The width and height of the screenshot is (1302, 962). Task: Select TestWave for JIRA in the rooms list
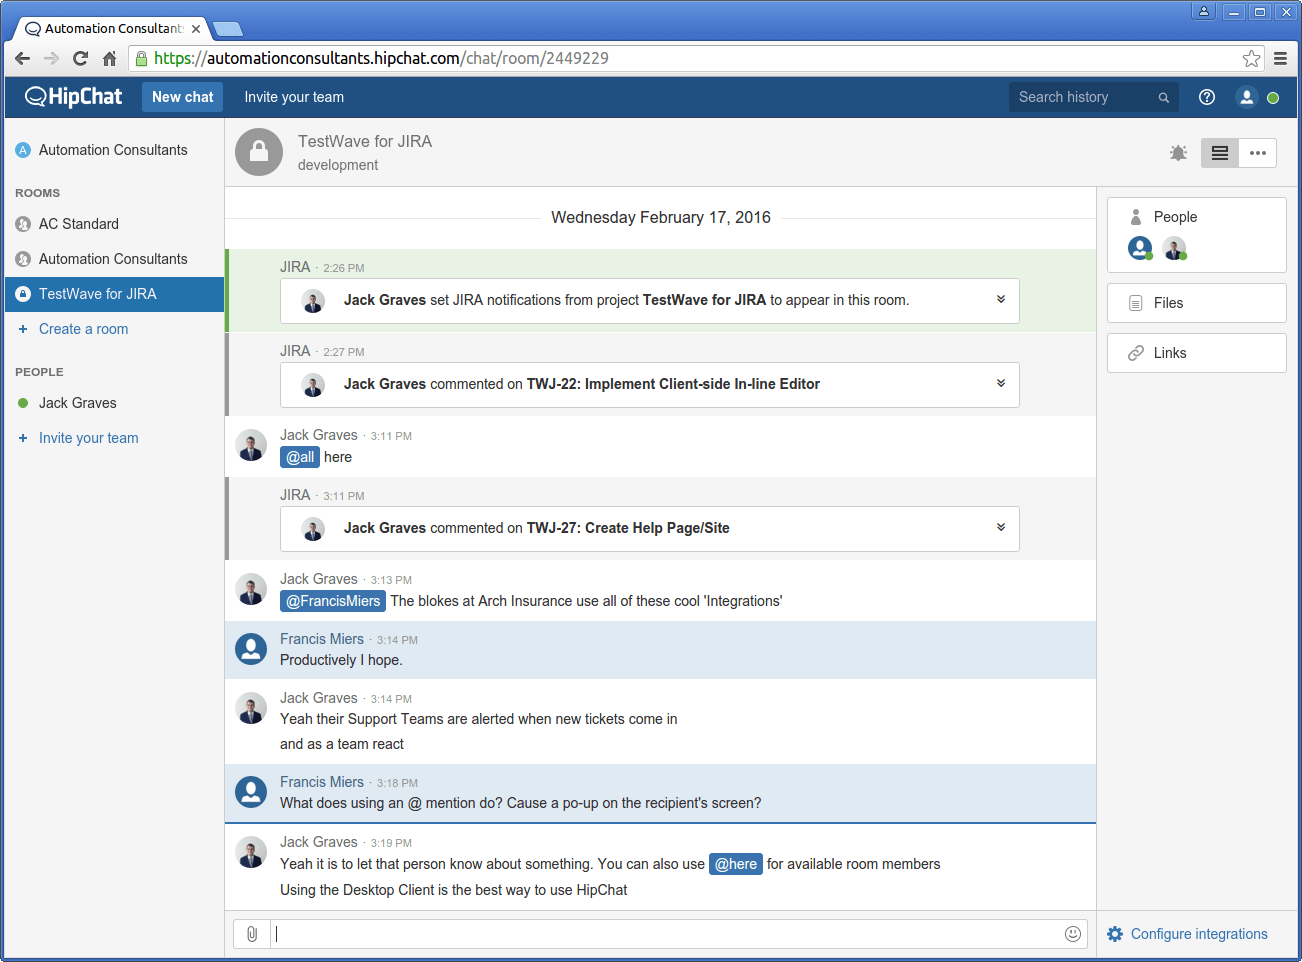coord(113,294)
